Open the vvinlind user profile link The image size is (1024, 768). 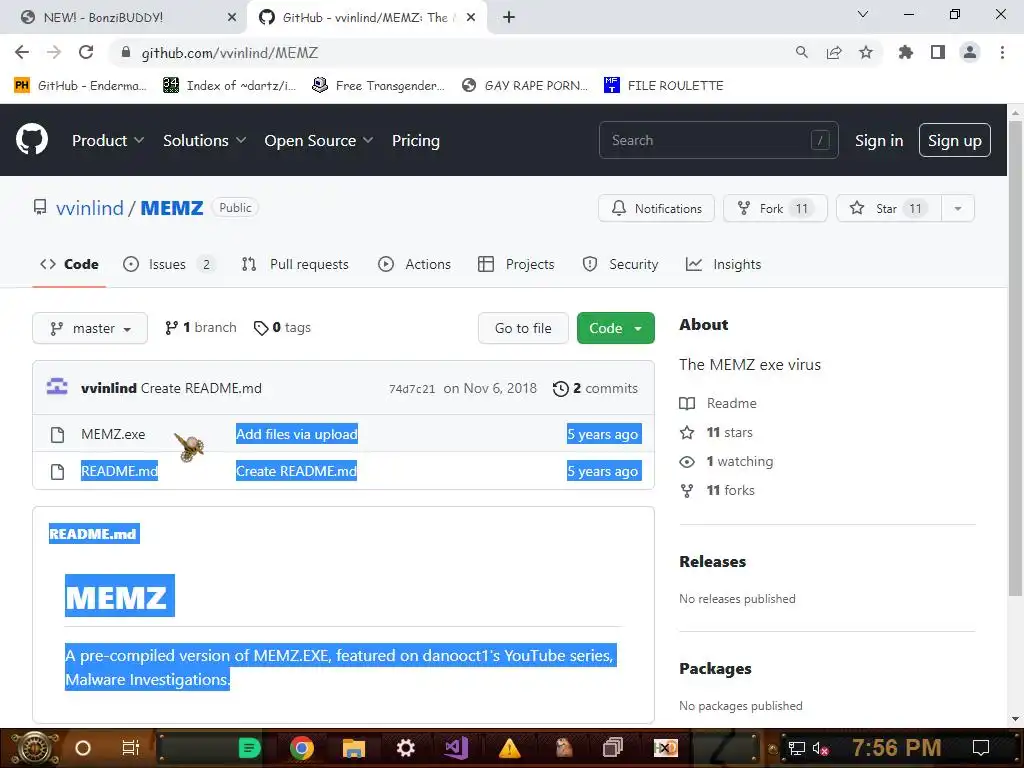coord(89,208)
